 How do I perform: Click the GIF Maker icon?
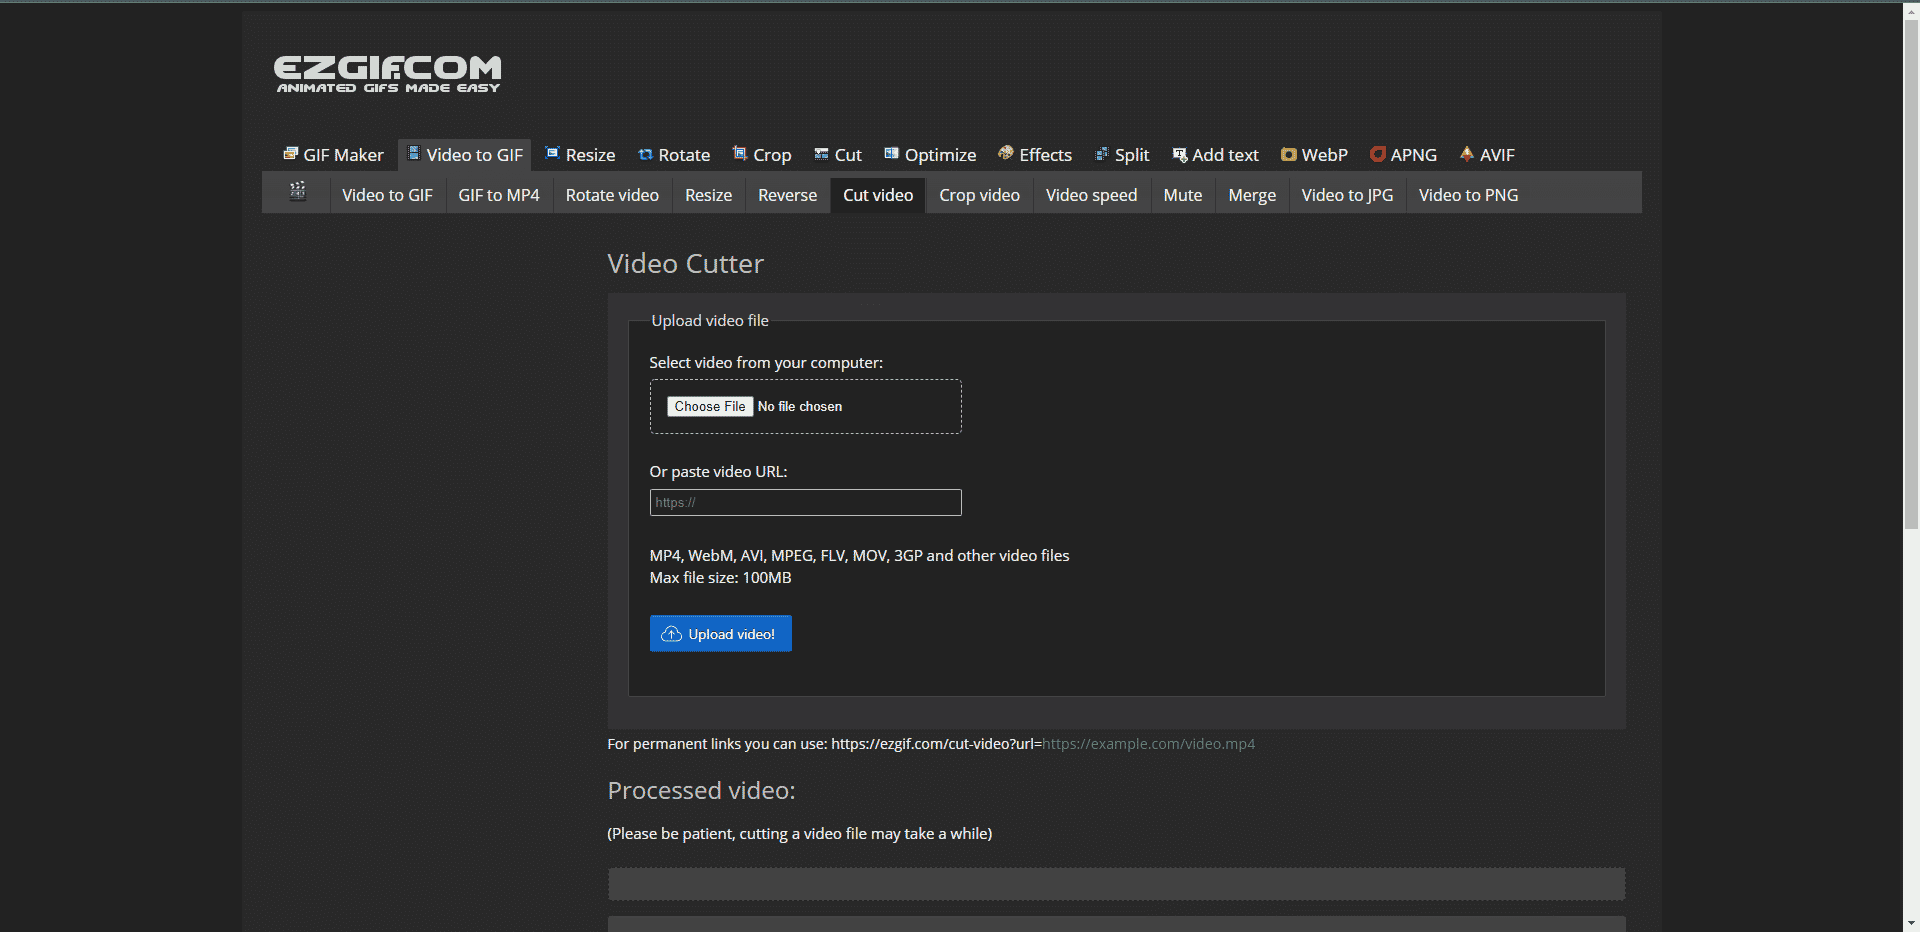point(291,154)
